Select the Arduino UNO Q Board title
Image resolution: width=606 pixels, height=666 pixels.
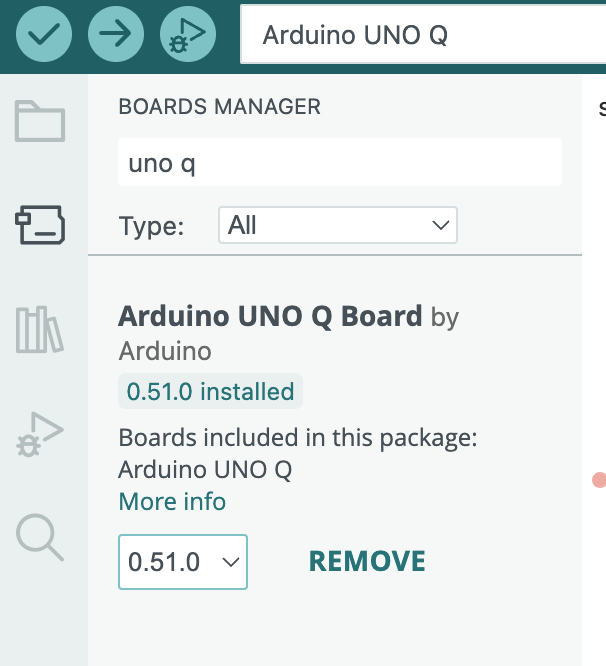coord(270,317)
